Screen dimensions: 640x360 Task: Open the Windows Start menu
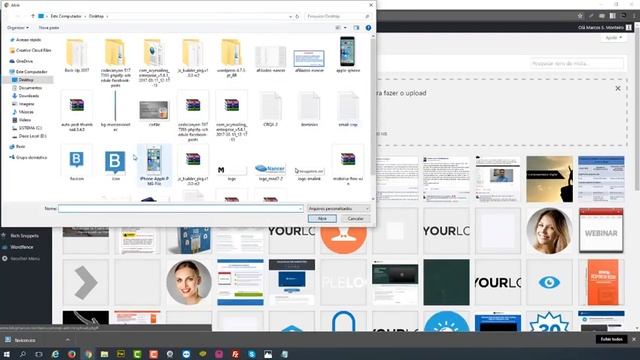pos(7,354)
